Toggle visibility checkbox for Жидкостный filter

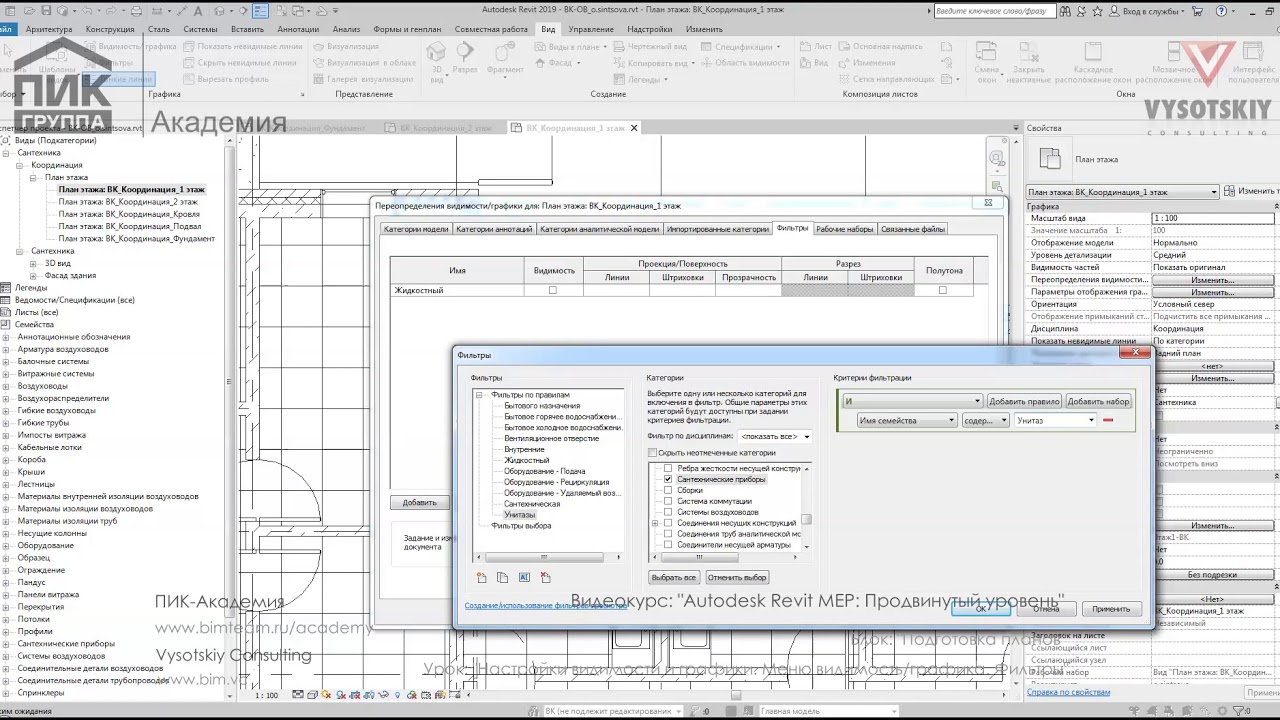click(x=552, y=291)
